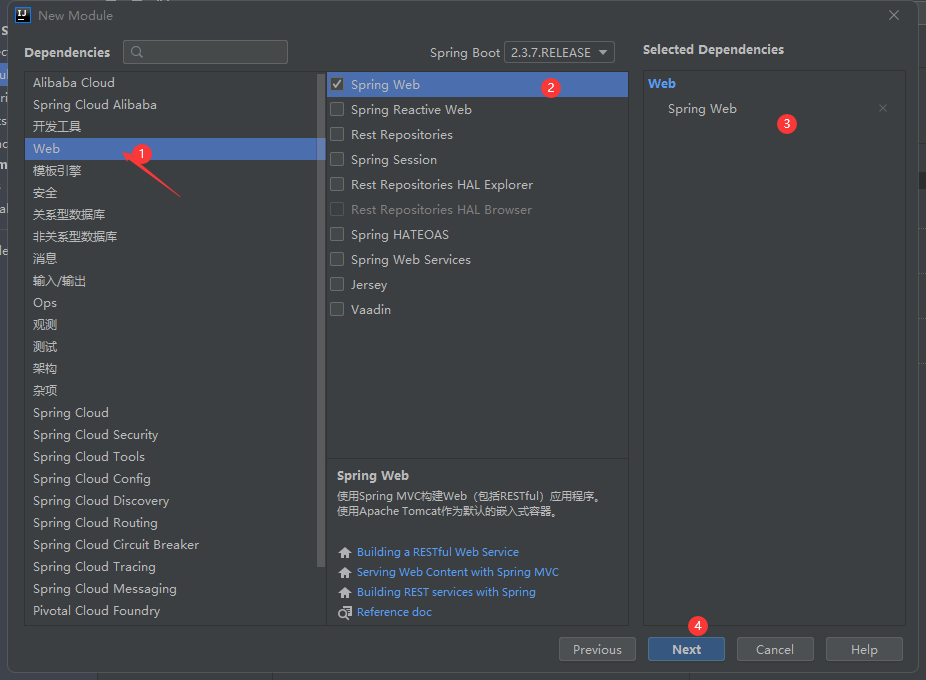Choose the 模板引擎 category
The height and width of the screenshot is (680, 926).
click(x=171, y=171)
